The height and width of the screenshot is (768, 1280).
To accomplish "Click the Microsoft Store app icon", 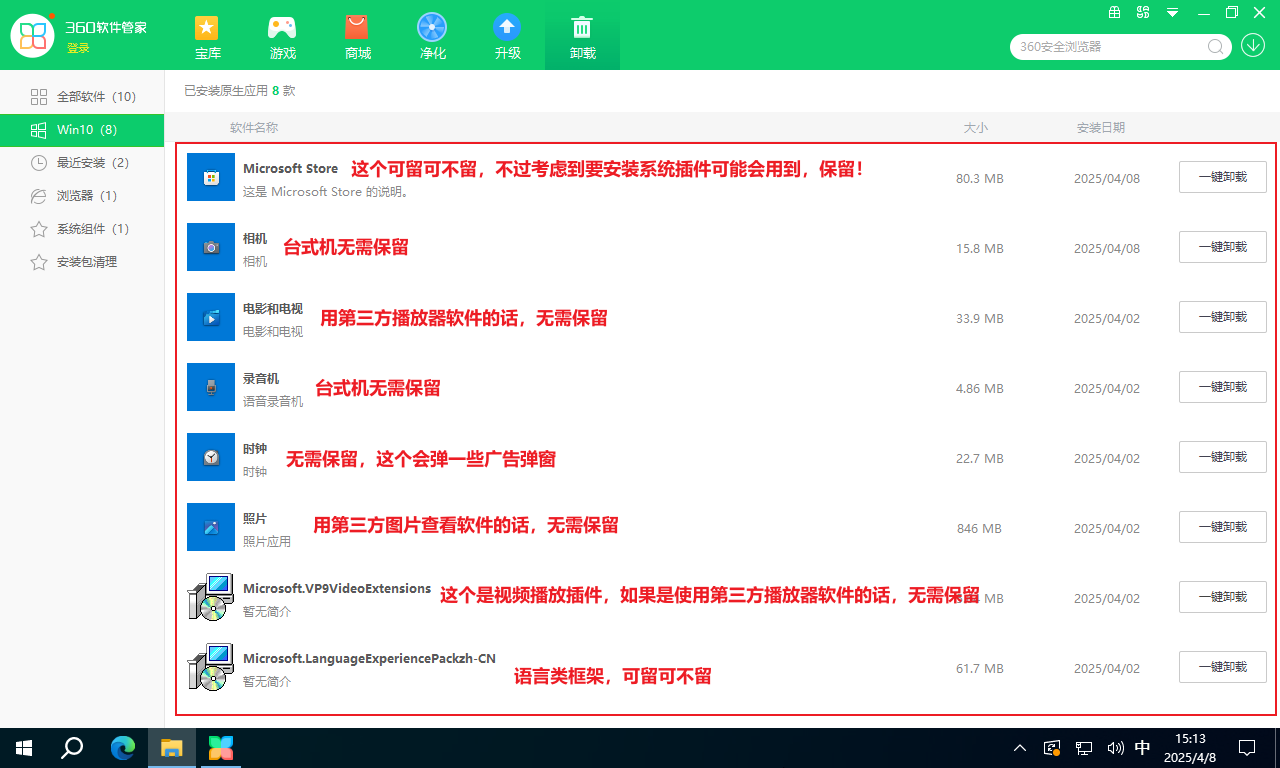I will pyautogui.click(x=211, y=177).
